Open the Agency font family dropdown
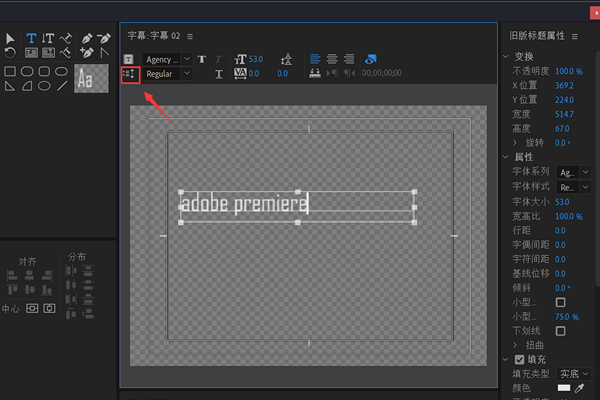 pyautogui.click(x=167, y=59)
